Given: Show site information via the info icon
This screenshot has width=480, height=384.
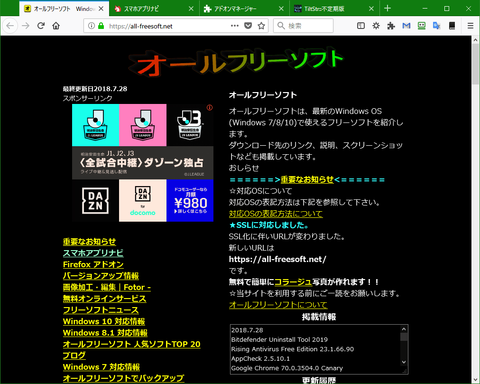Looking at the screenshot, I should point(91,26).
